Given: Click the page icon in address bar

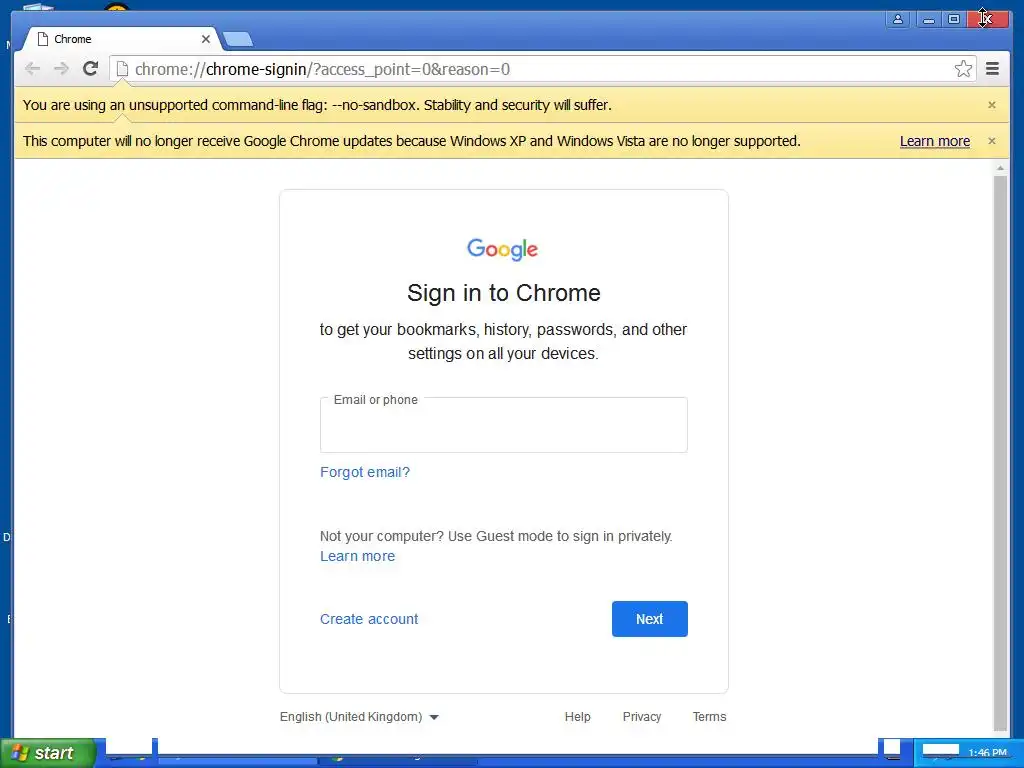Looking at the screenshot, I should click(122, 69).
